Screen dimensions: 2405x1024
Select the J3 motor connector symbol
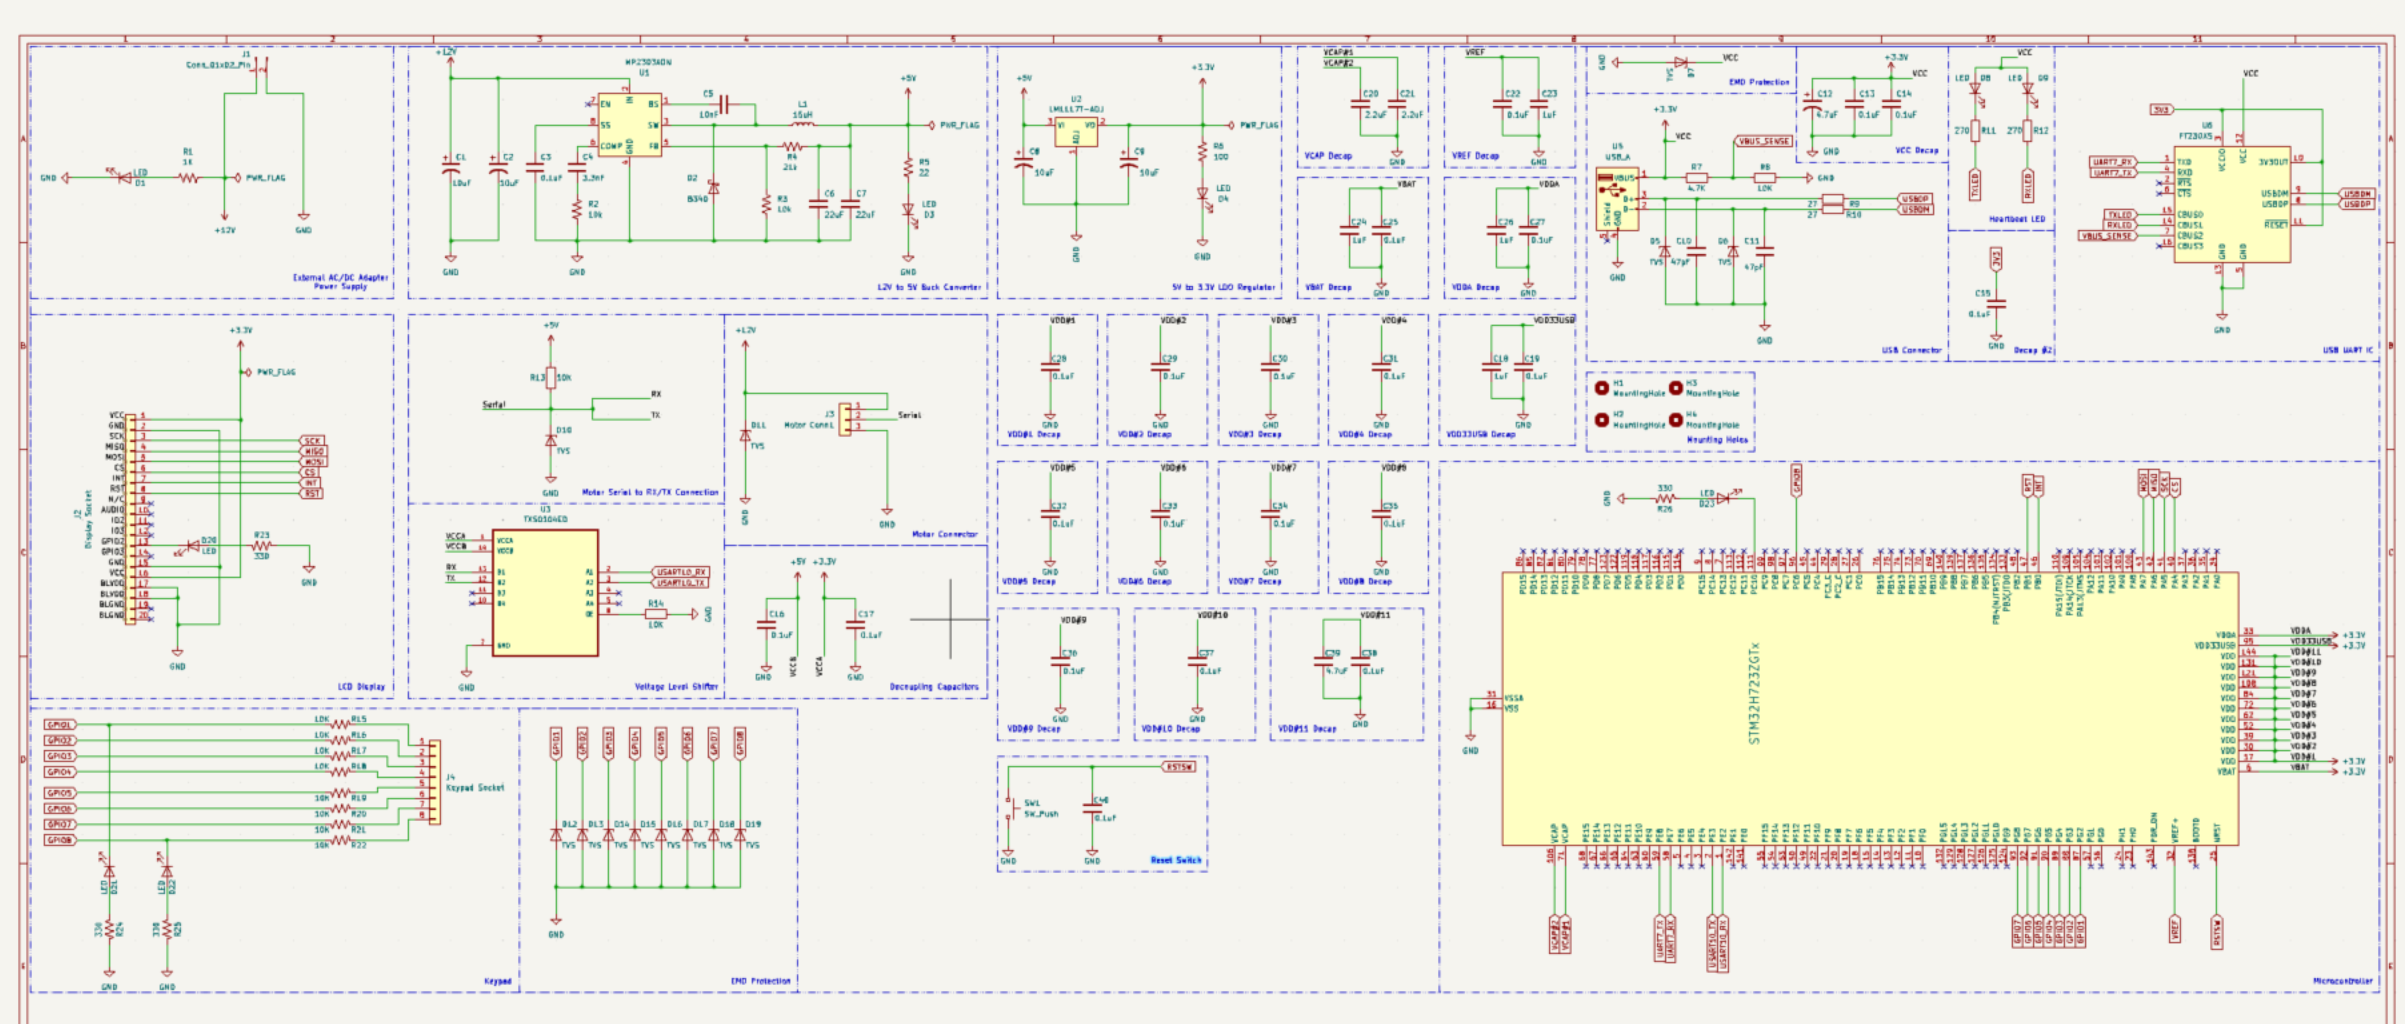click(846, 419)
